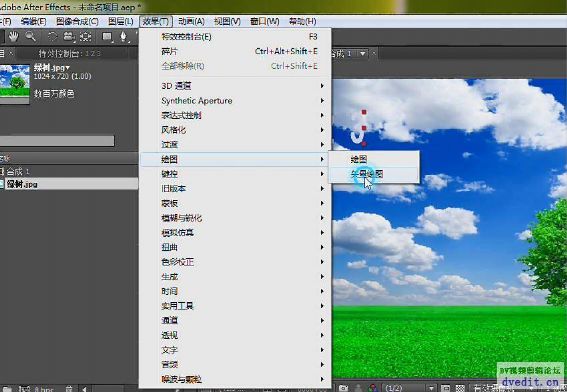
Task: Open the 生成 effects submenu
Action: click(x=235, y=277)
